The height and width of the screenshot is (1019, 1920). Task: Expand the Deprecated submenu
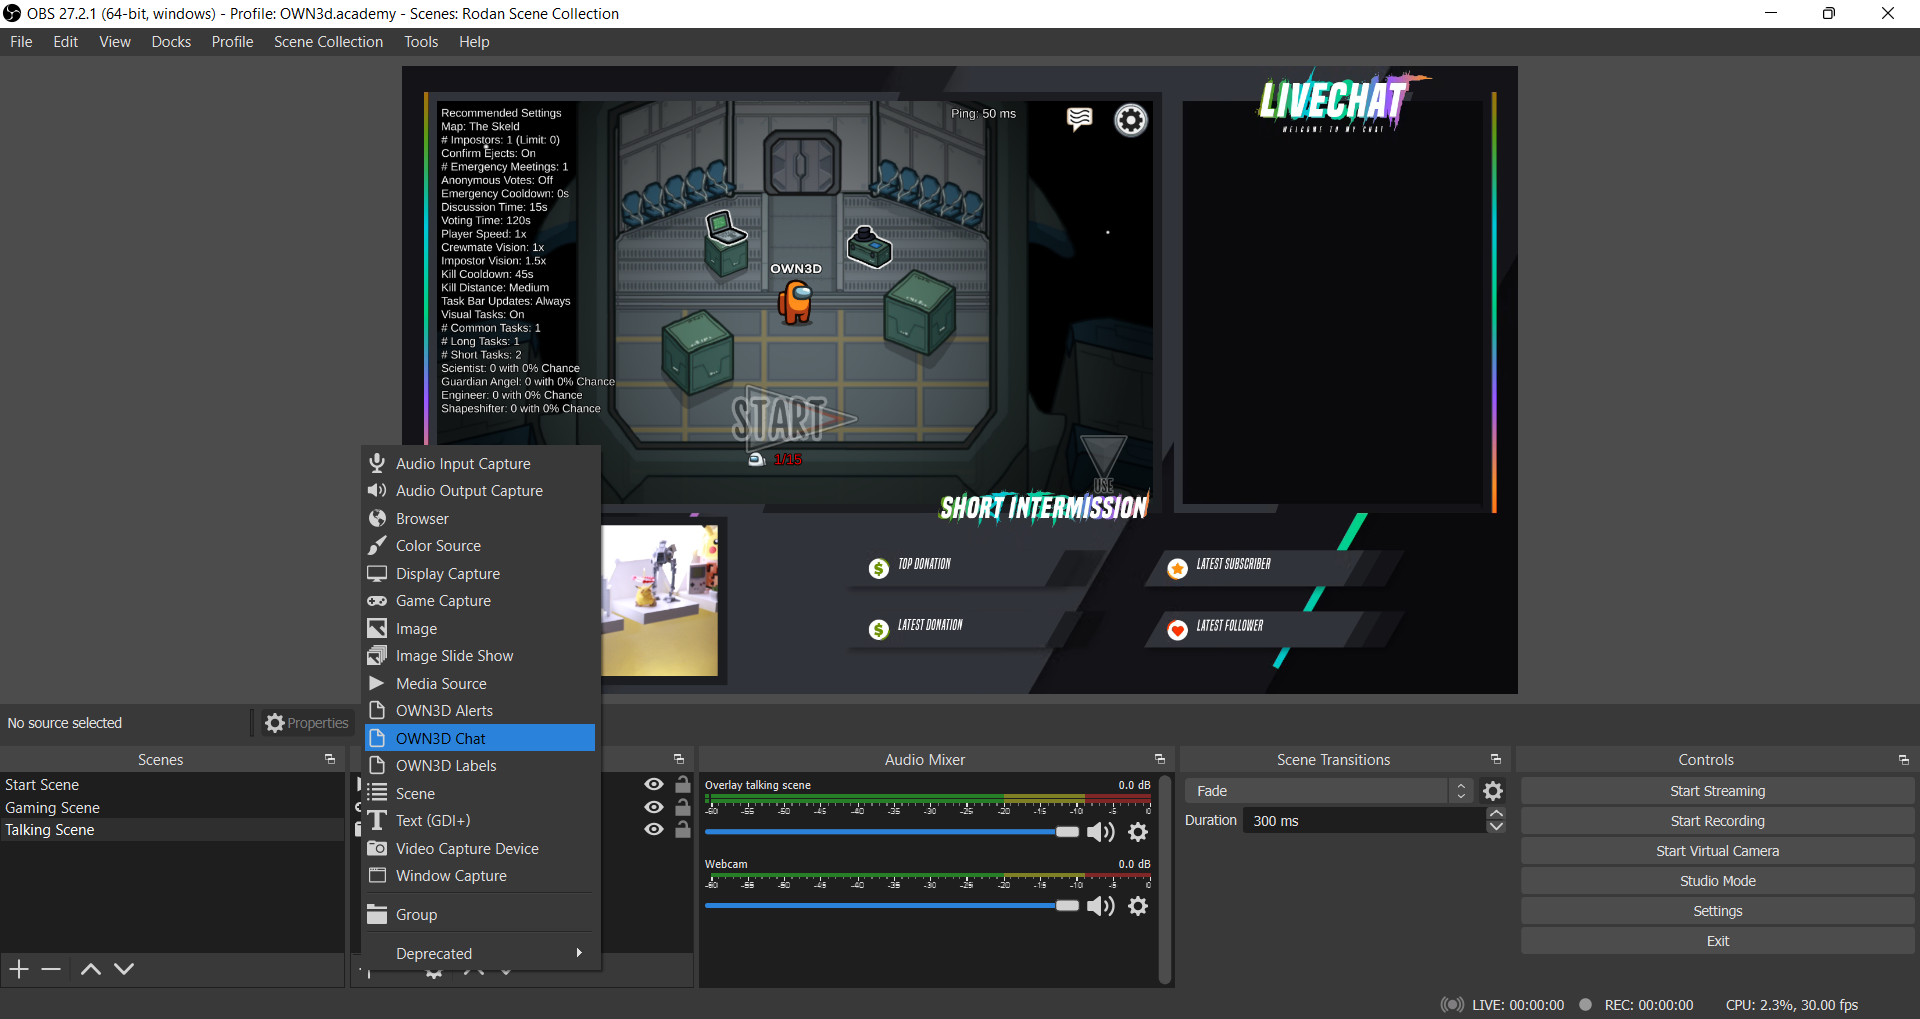pyautogui.click(x=480, y=953)
